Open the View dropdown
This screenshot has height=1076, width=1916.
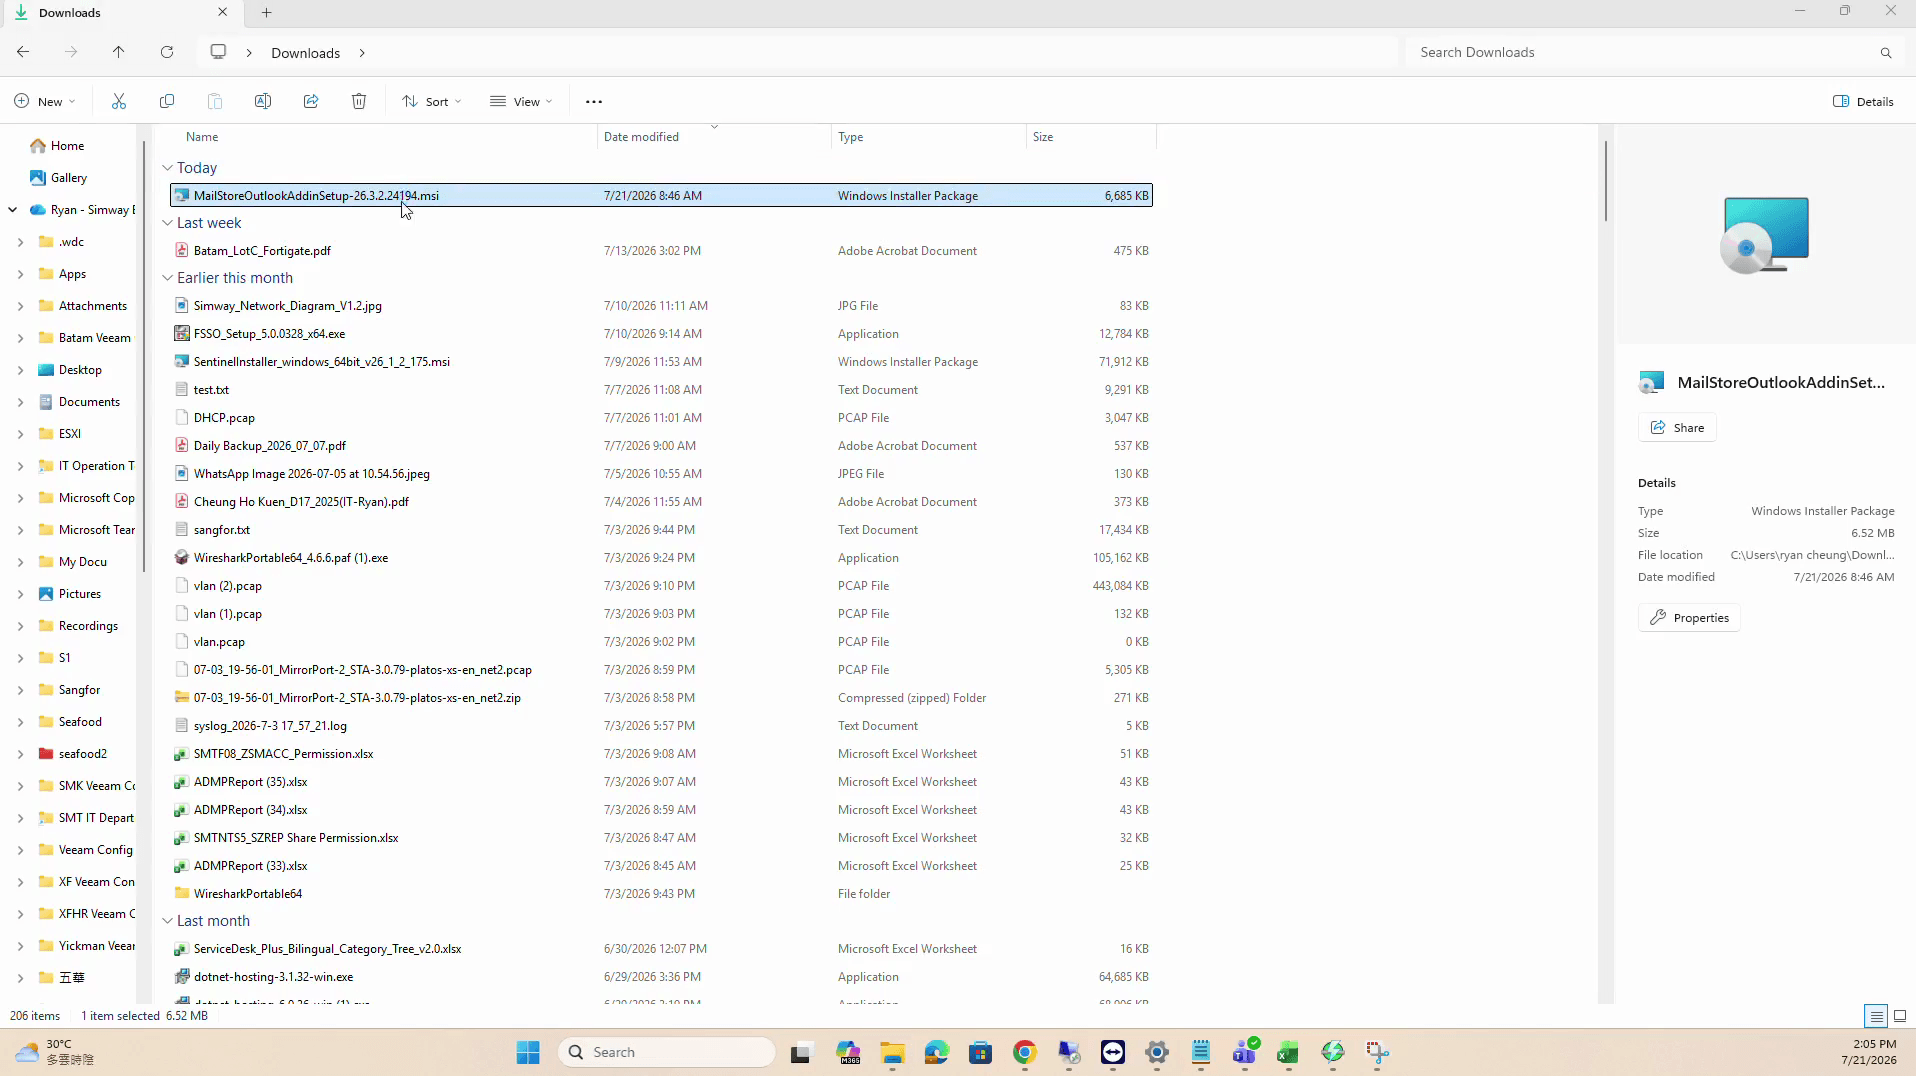click(x=521, y=101)
